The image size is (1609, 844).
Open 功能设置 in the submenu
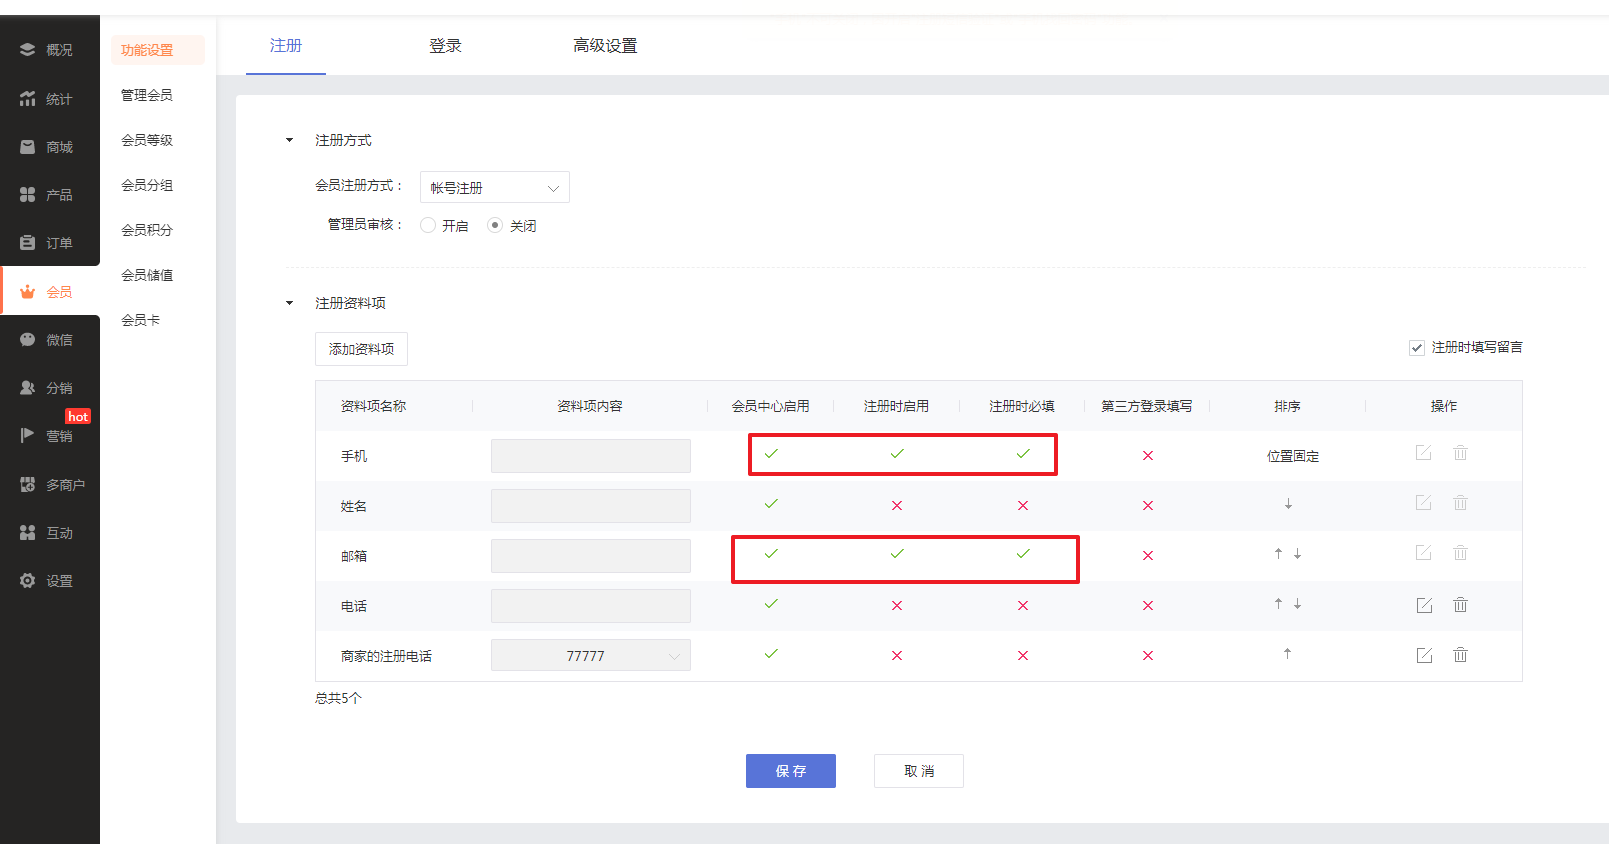(x=147, y=50)
